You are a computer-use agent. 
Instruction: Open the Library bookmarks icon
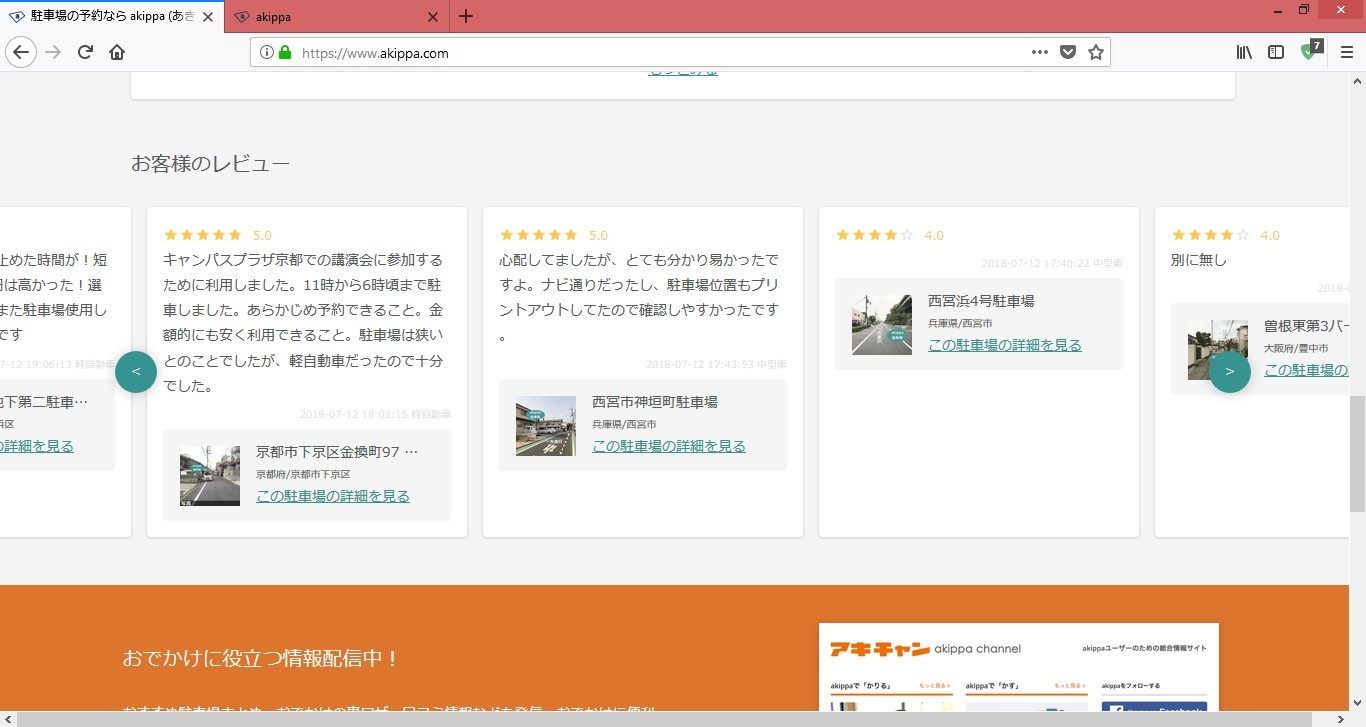pos(1244,52)
